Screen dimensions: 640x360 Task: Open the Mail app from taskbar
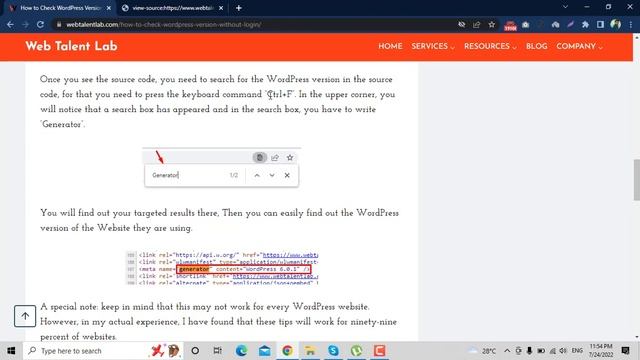pos(264,351)
